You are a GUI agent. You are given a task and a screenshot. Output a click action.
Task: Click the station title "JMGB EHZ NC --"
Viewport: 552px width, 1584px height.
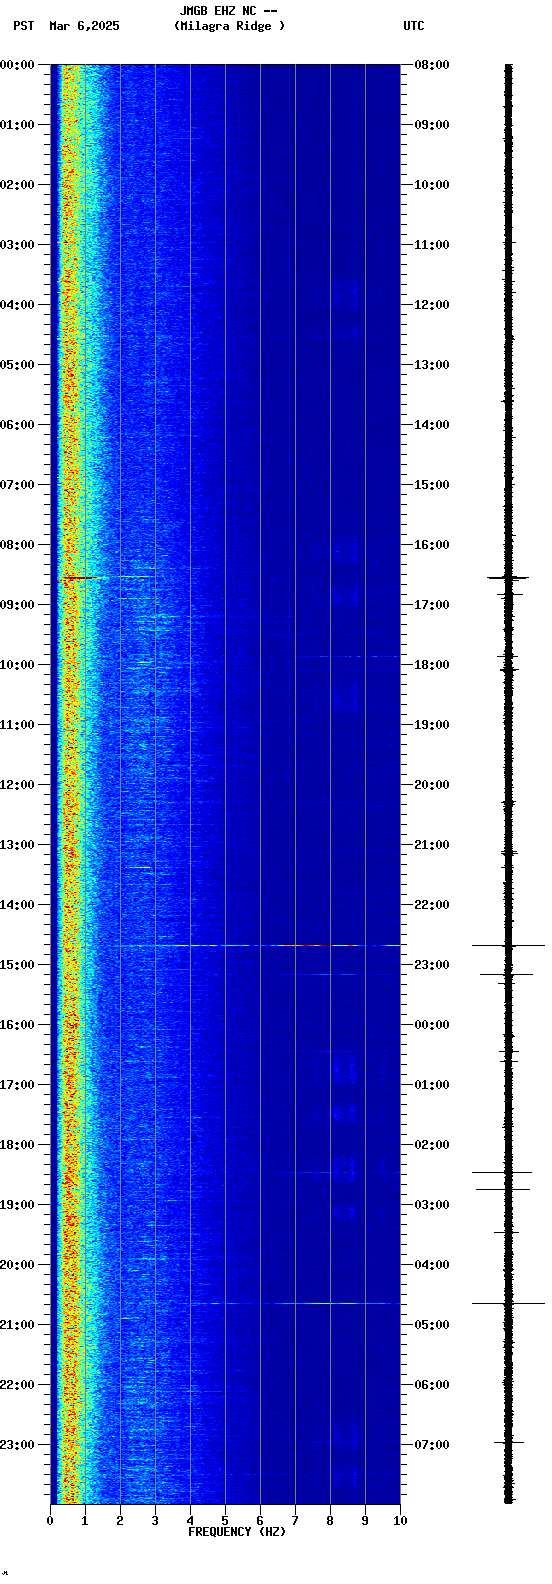coord(228,11)
